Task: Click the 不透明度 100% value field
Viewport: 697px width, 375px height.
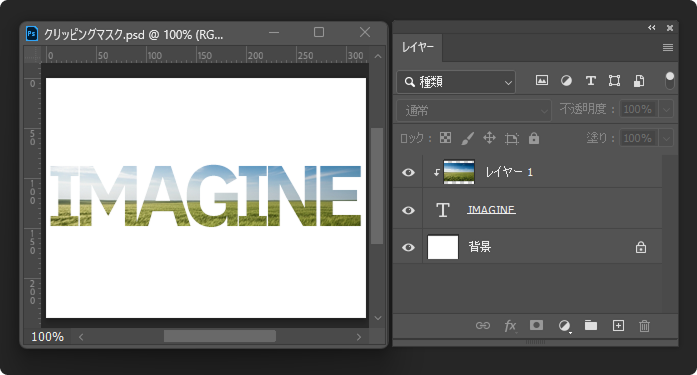Action: pyautogui.click(x=638, y=109)
